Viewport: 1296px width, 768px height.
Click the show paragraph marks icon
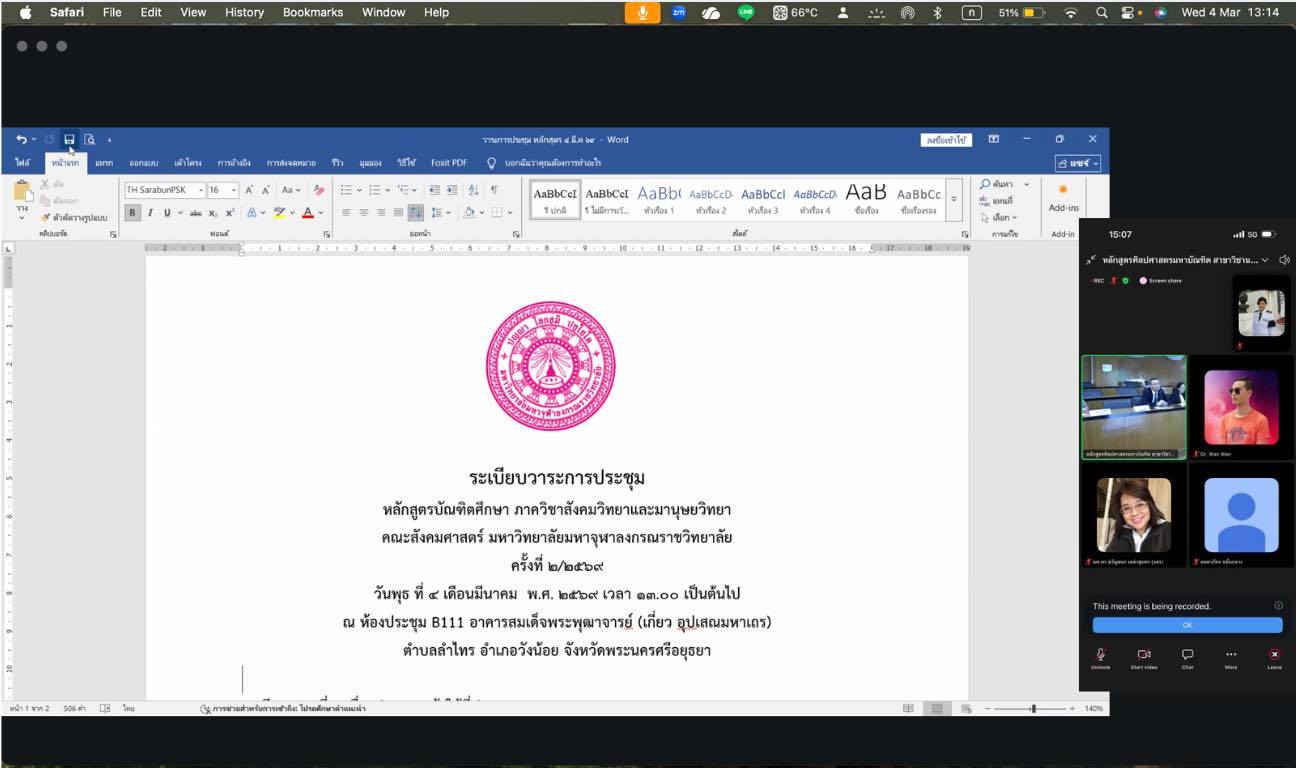pos(494,191)
